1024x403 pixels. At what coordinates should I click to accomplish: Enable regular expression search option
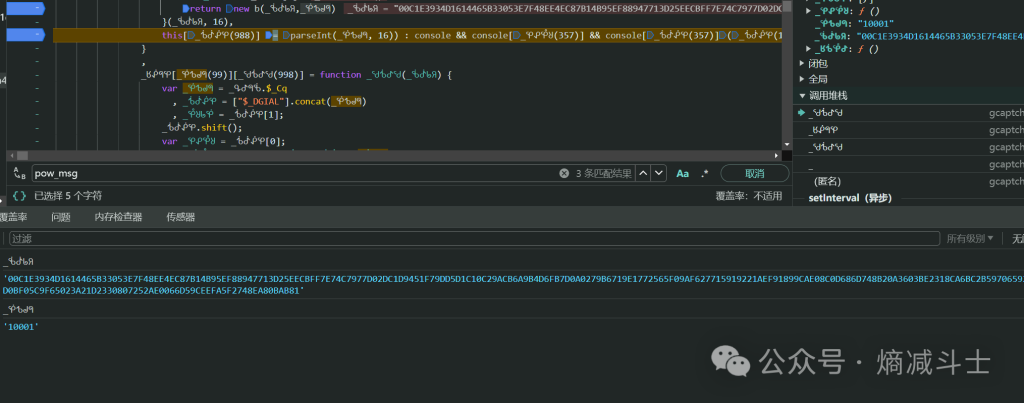point(705,173)
